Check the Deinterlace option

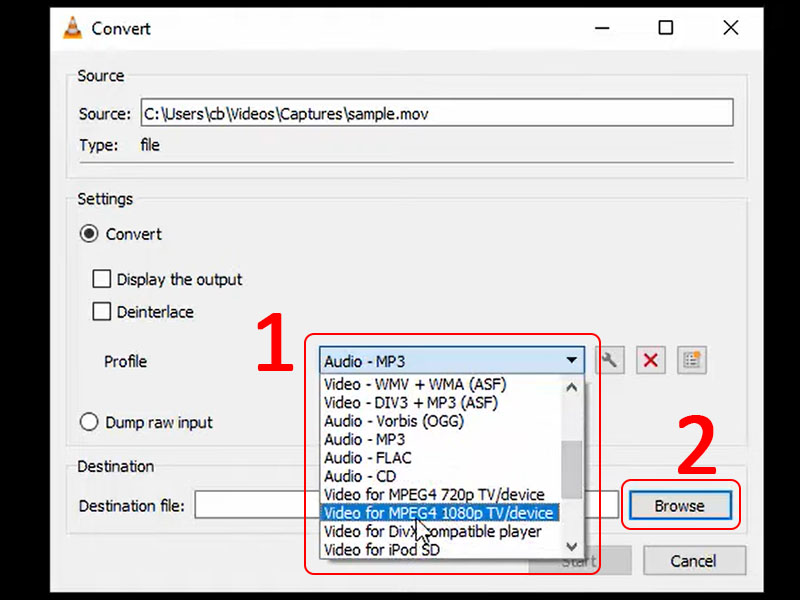(101, 312)
